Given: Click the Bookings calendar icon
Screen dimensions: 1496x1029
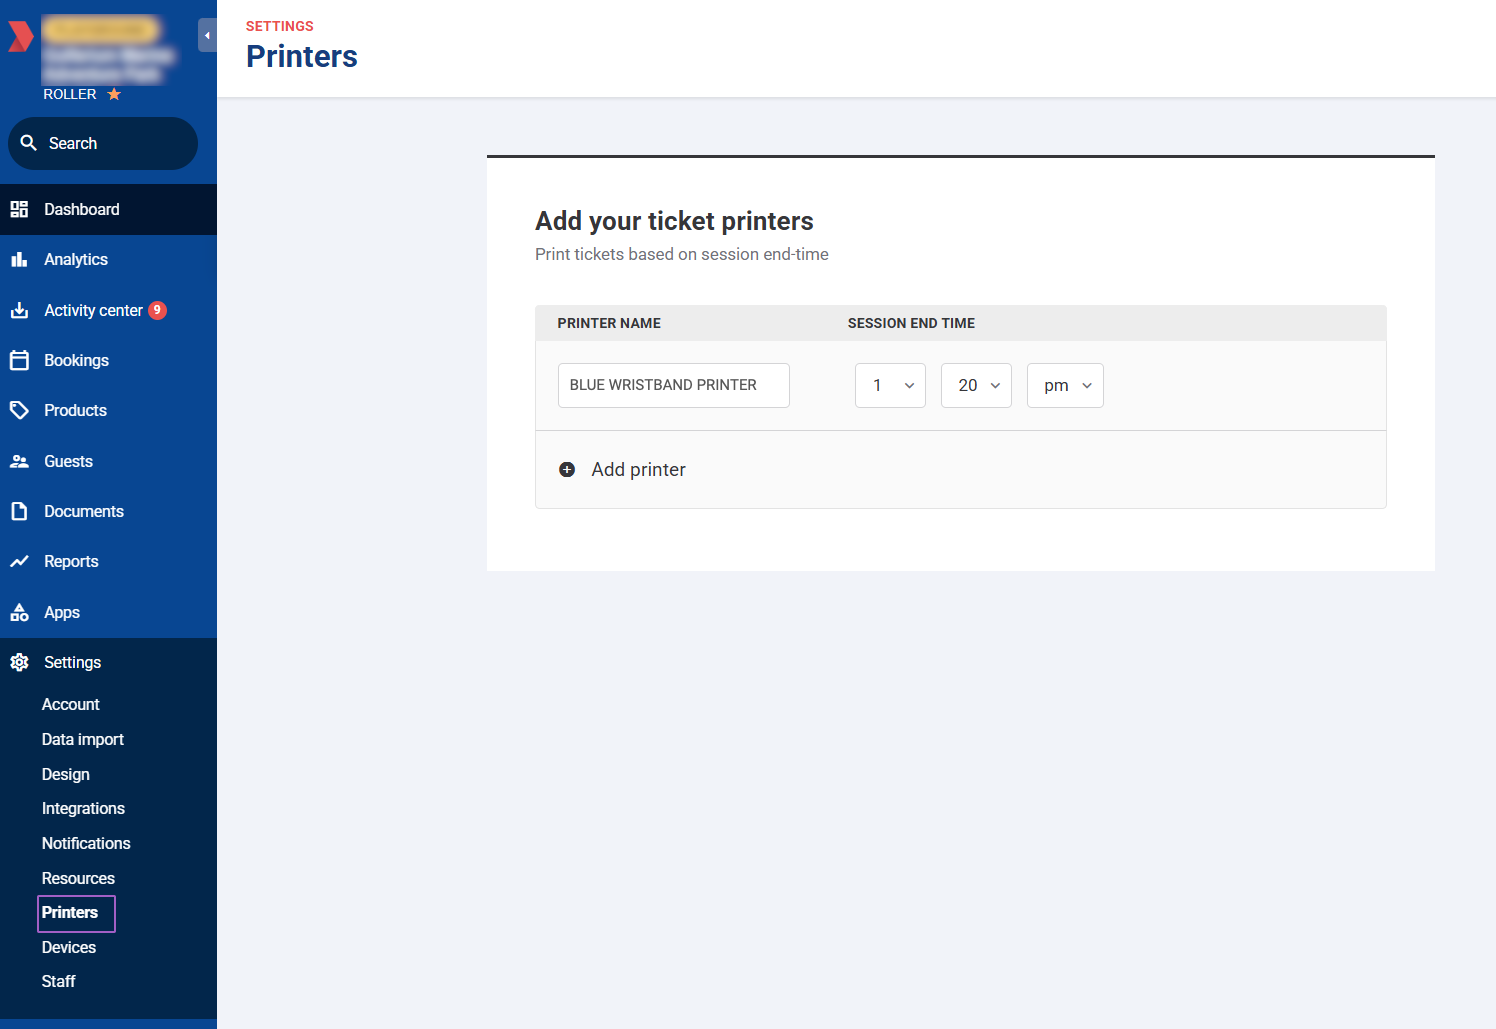Looking at the screenshot, I should 19,360.
